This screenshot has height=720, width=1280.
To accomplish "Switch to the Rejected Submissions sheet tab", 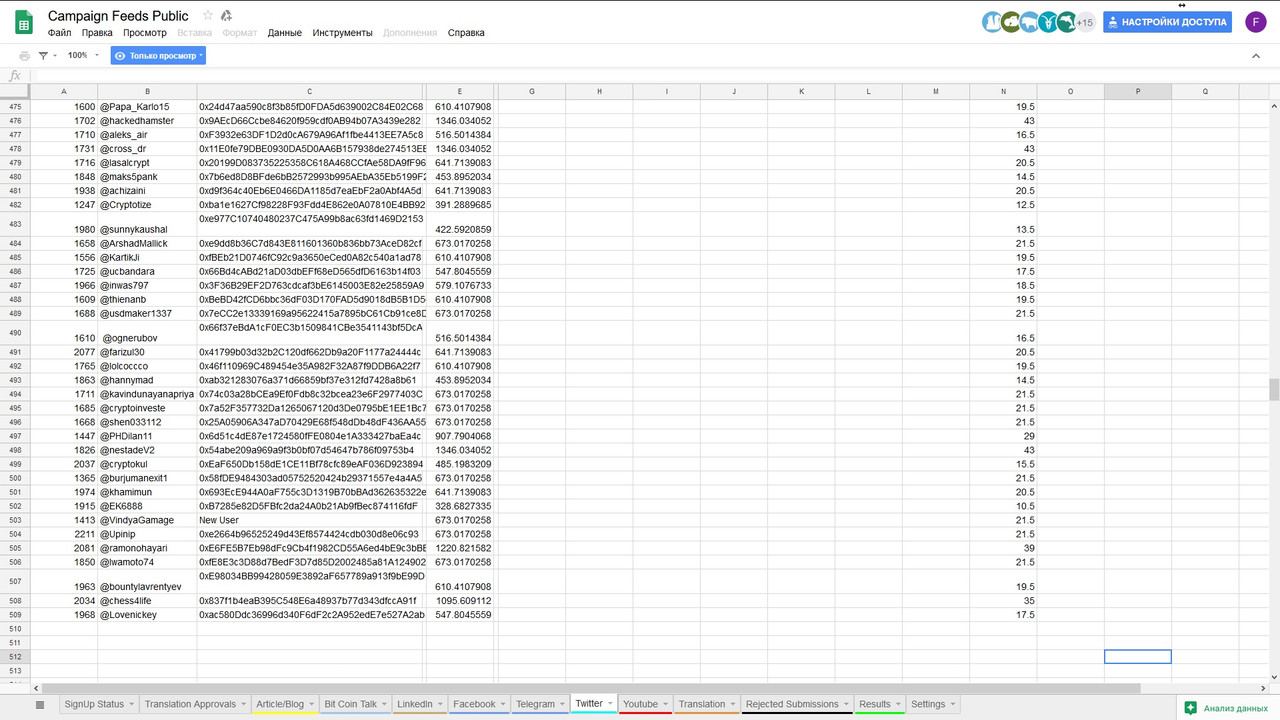I will click(x=792, y=704).
